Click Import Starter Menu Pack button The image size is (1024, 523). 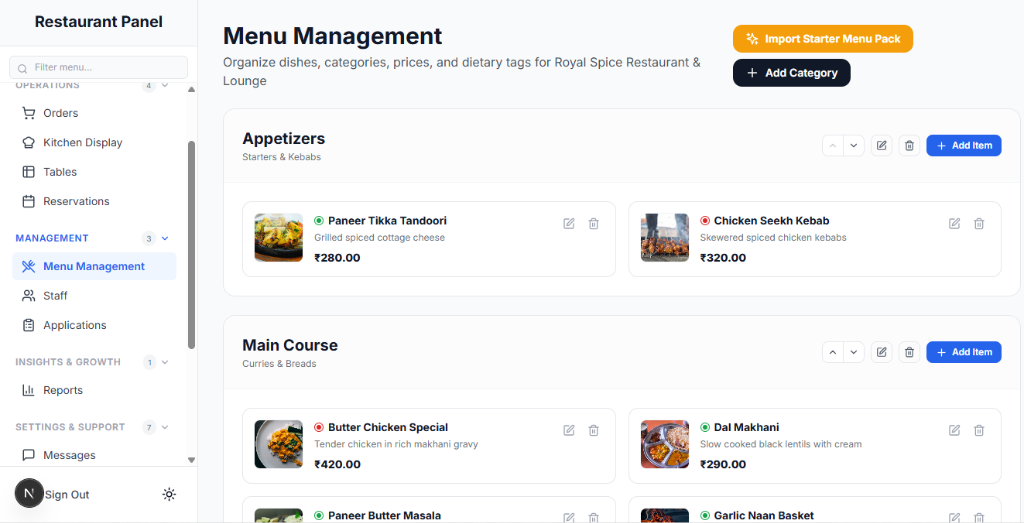[x=823, y=39]
